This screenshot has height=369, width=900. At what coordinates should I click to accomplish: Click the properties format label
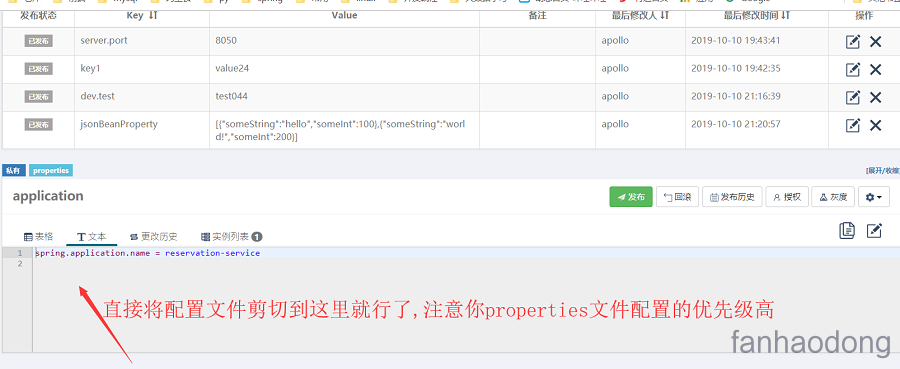coord(51,170)
